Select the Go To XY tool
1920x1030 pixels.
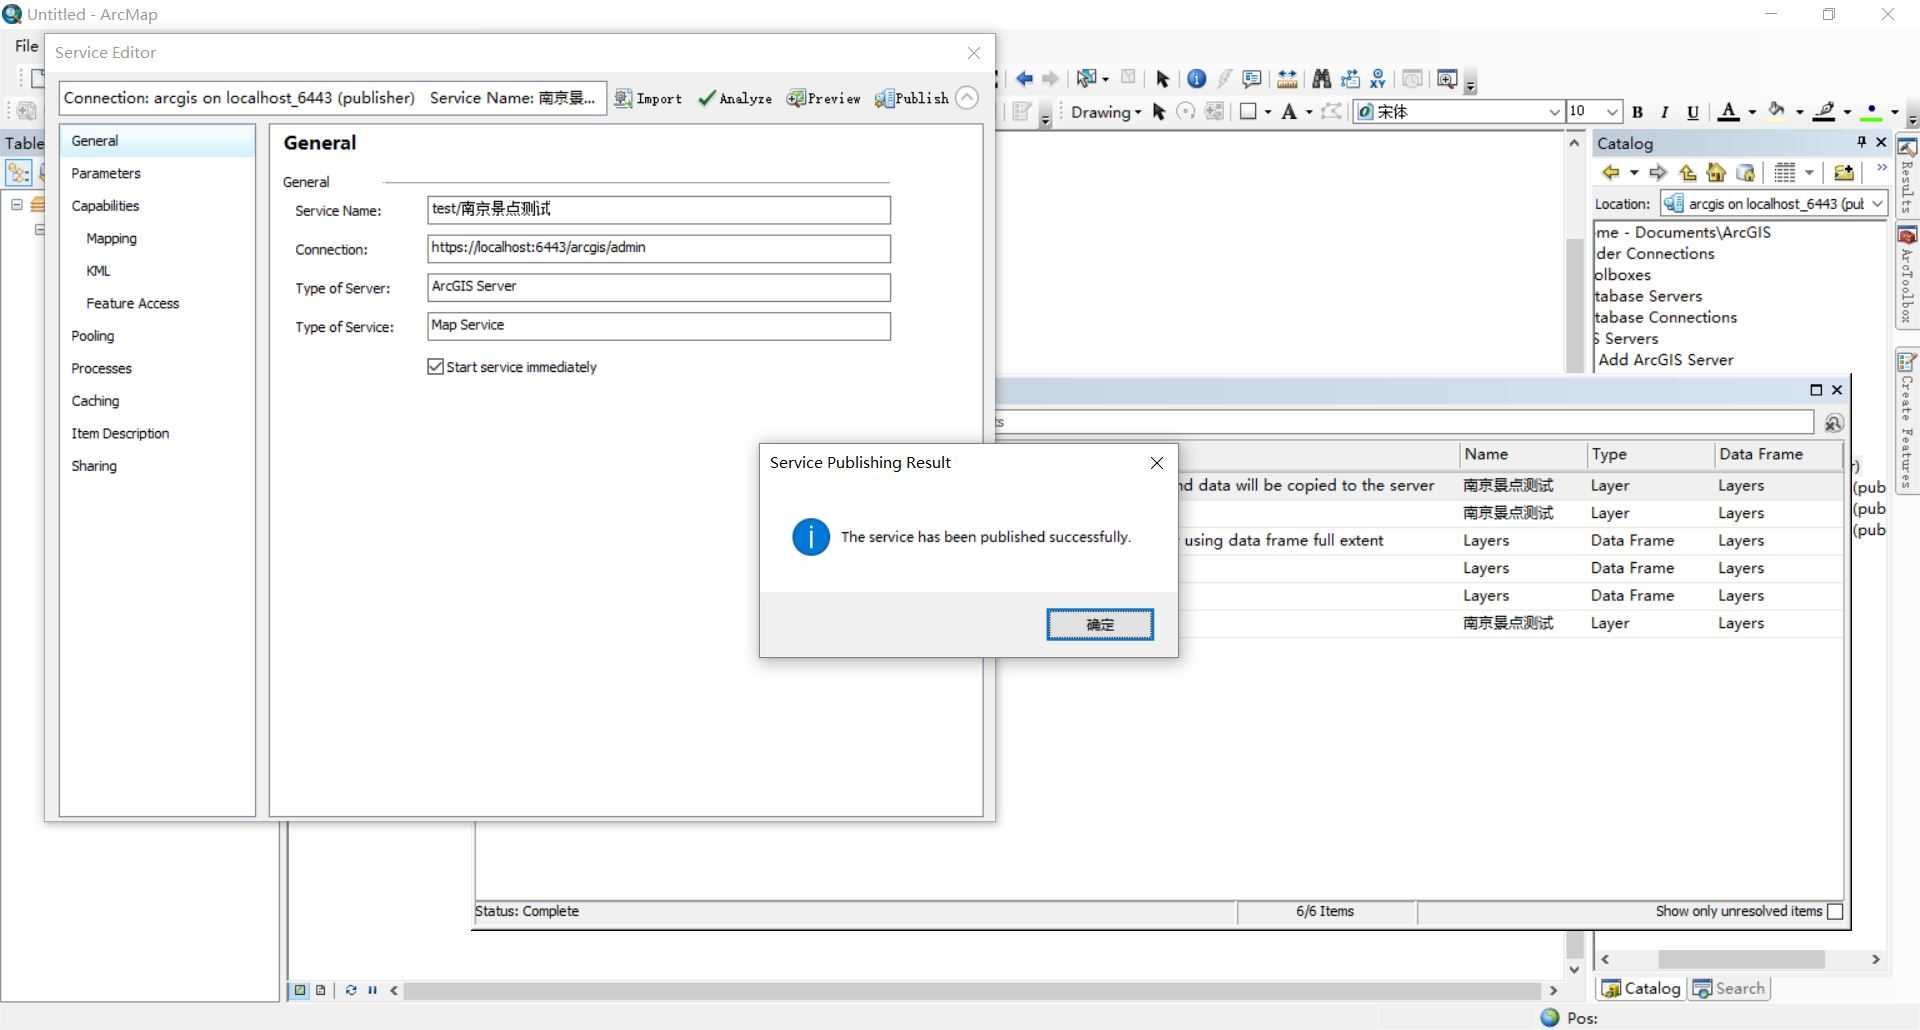(1378, 79)
